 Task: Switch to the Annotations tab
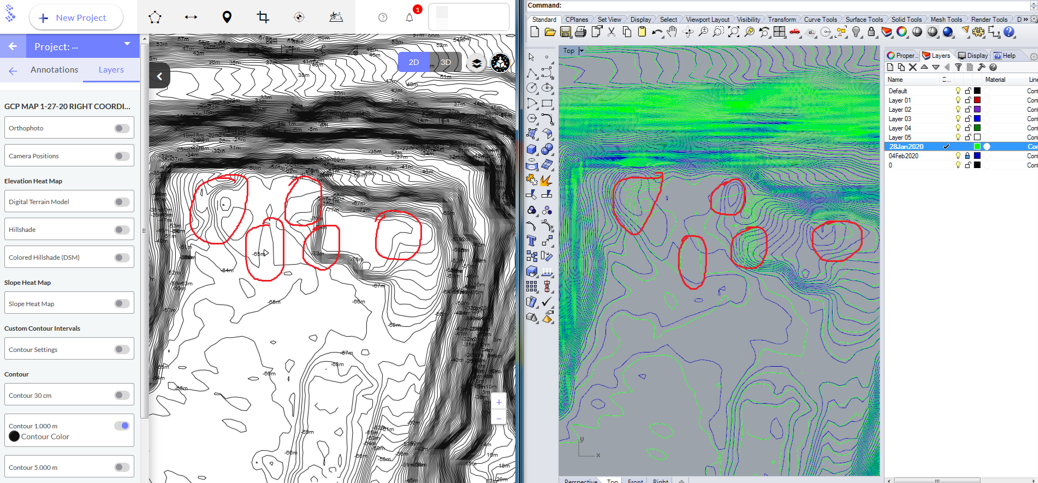54,69
